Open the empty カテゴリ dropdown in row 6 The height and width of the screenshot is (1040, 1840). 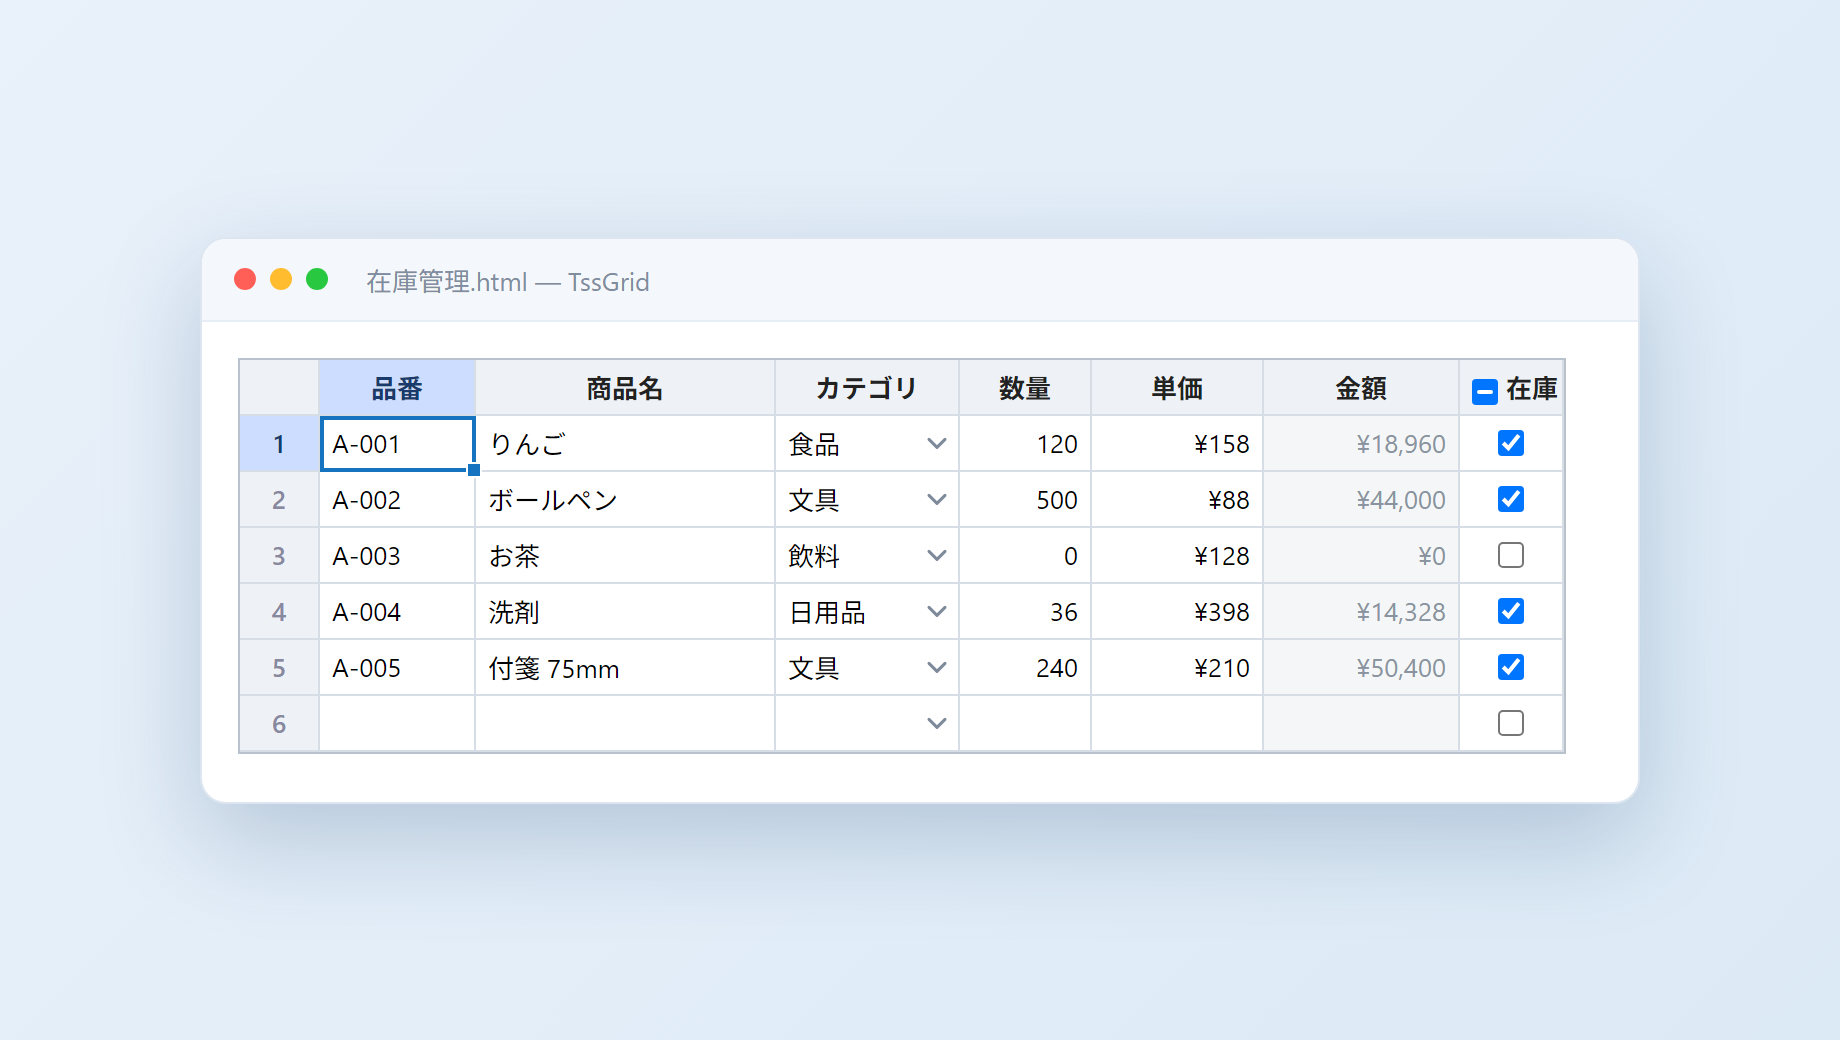(936, 724)
